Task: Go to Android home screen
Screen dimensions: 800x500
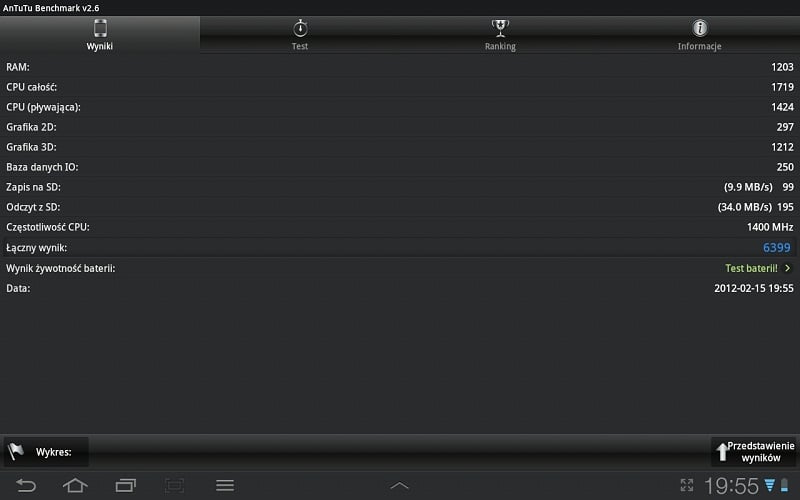Action: point(75,485)
